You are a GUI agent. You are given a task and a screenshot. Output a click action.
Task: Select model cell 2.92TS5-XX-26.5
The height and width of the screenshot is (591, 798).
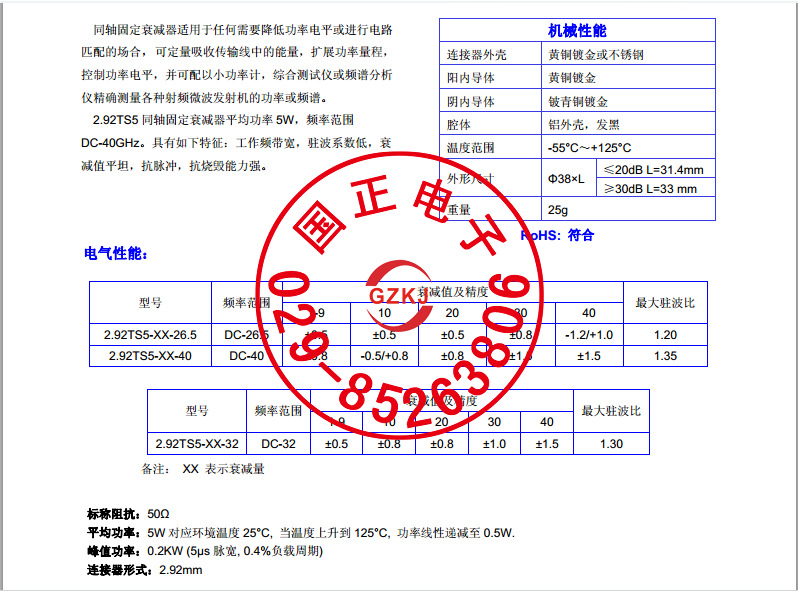150,335
